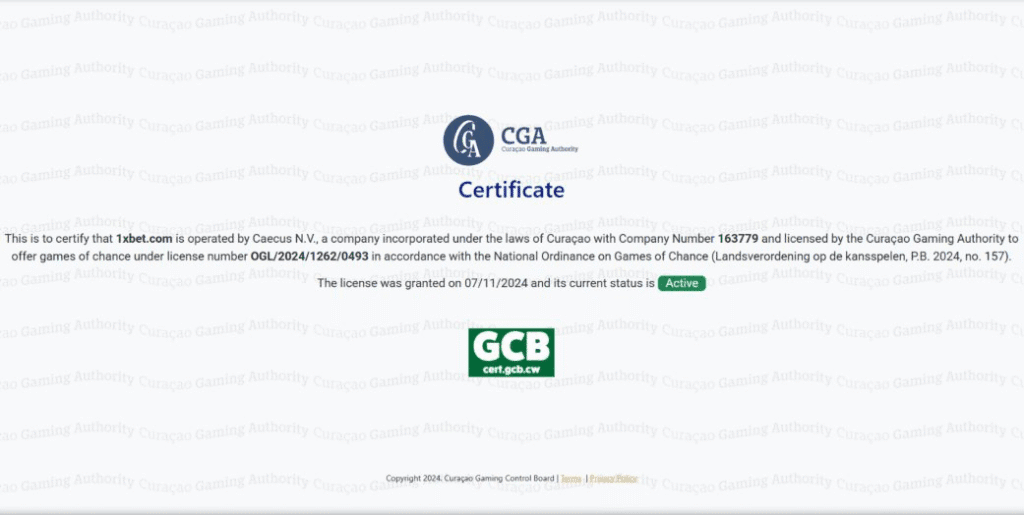This screenshot has height=515, width=1024.
Task: Click the green Active status badge
Action: click(682, 284)
